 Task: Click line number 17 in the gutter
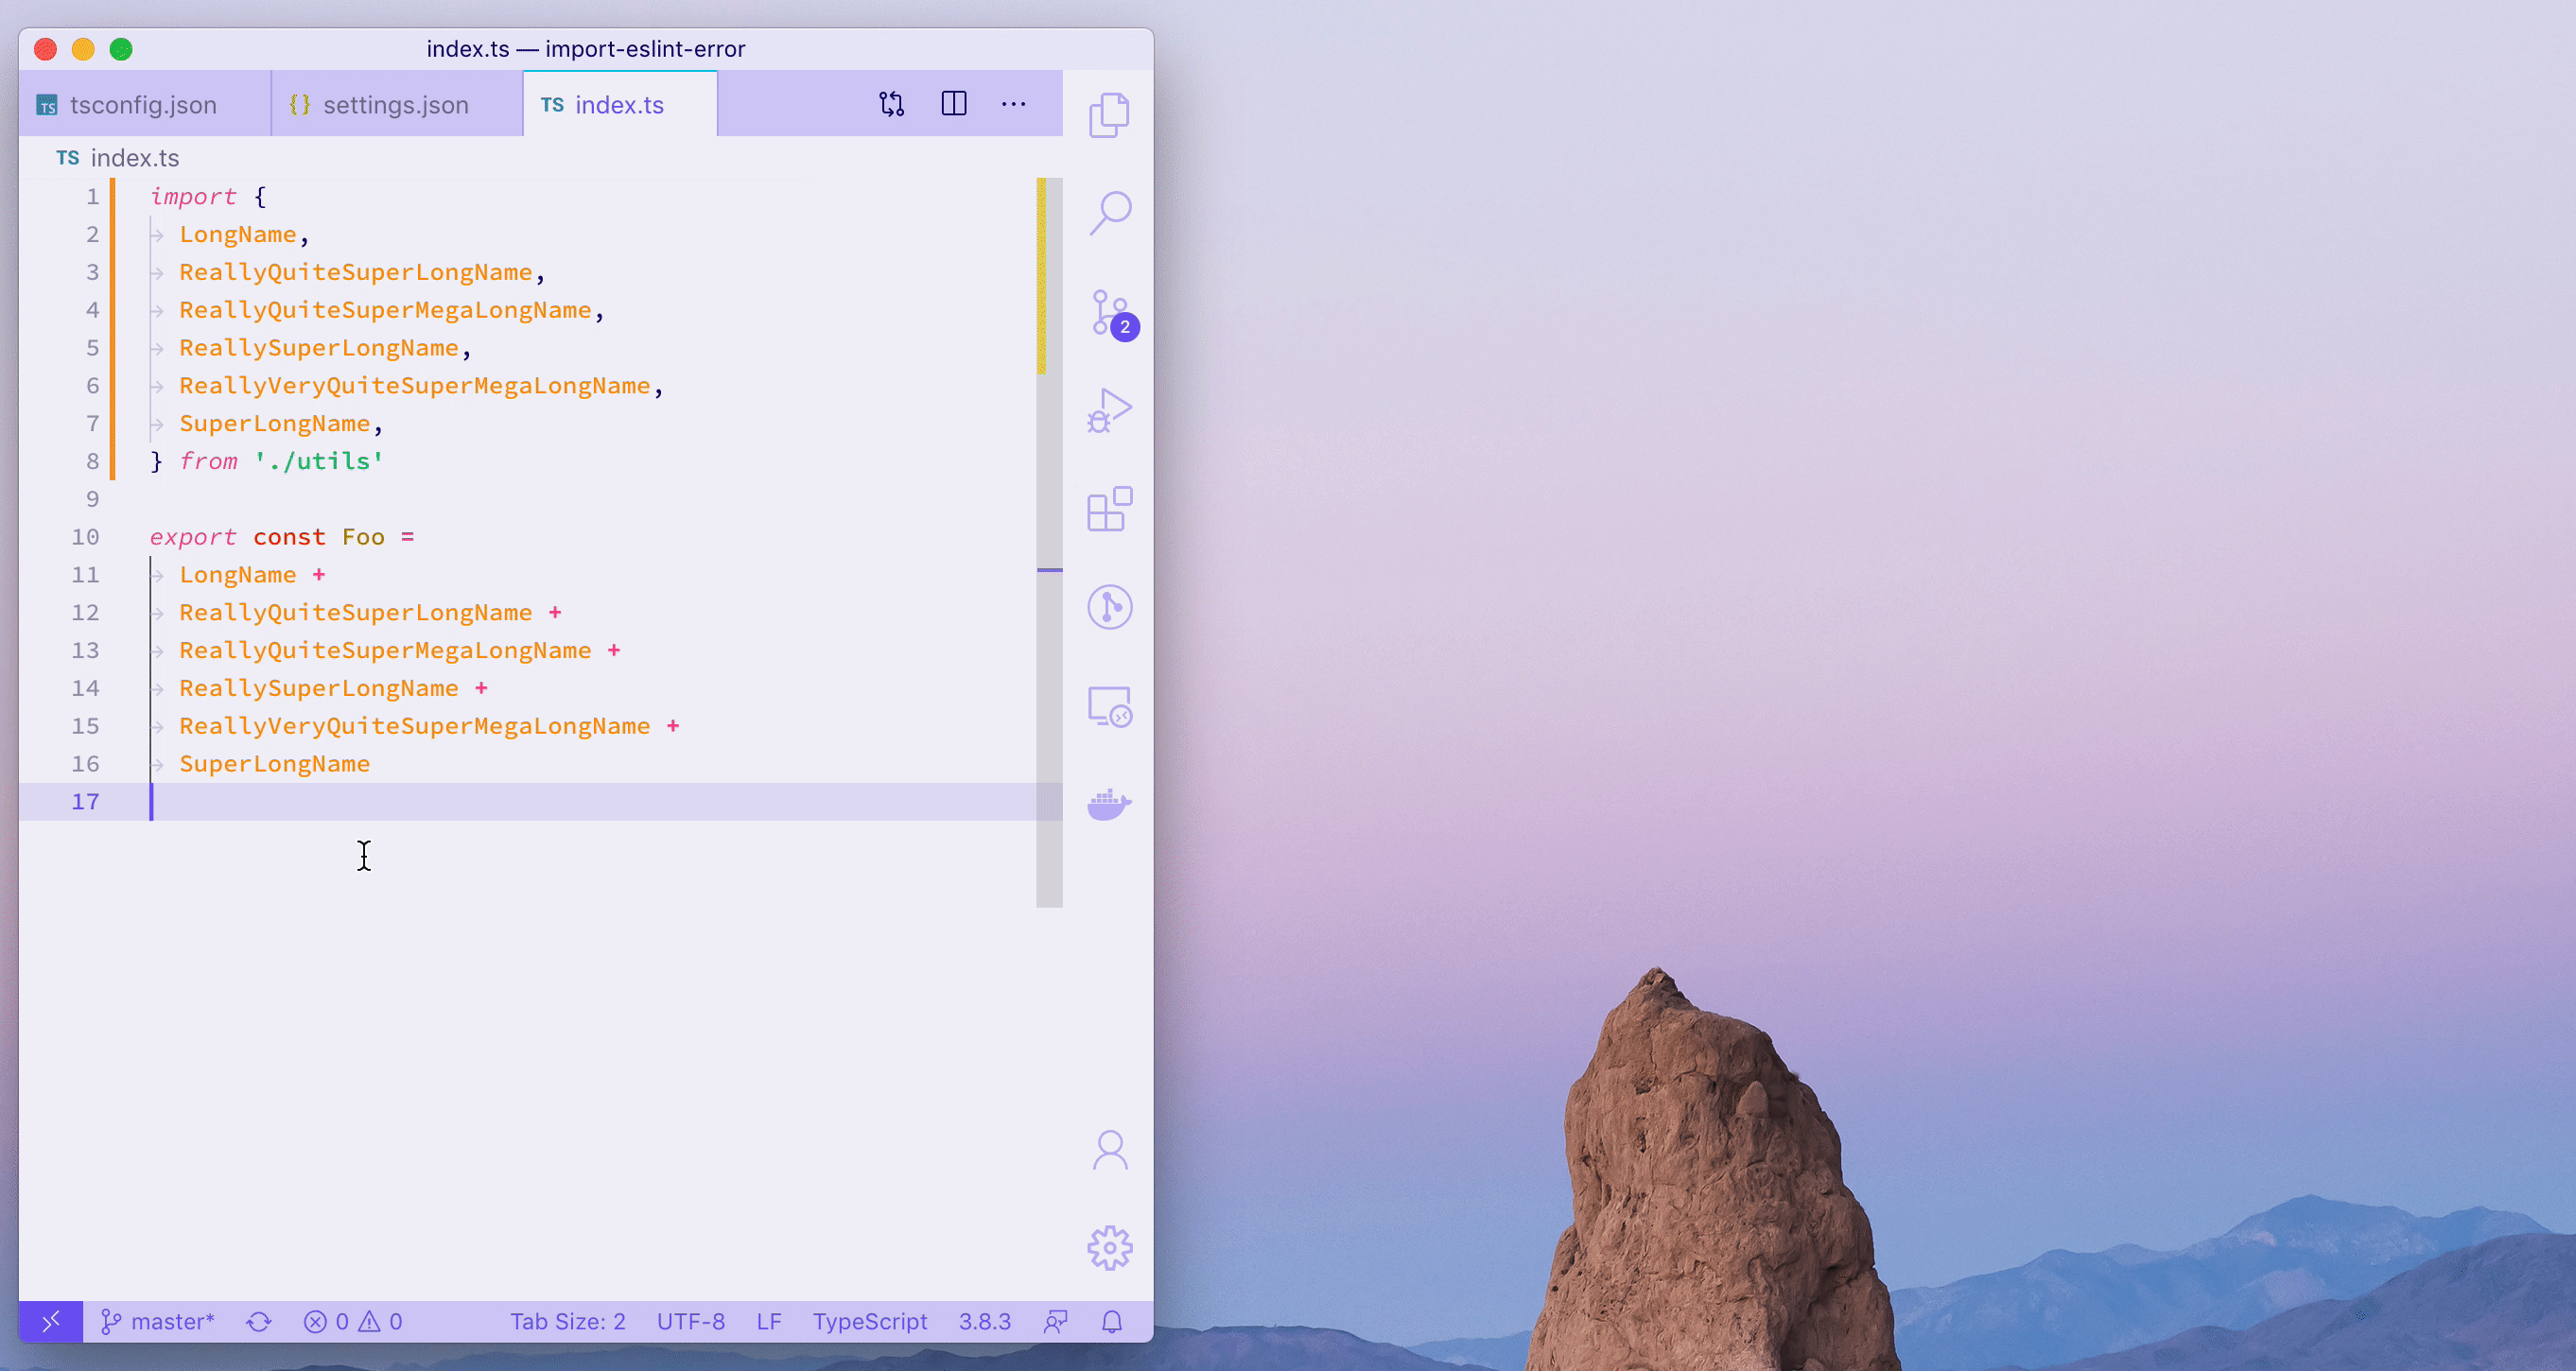pos(85,802)
